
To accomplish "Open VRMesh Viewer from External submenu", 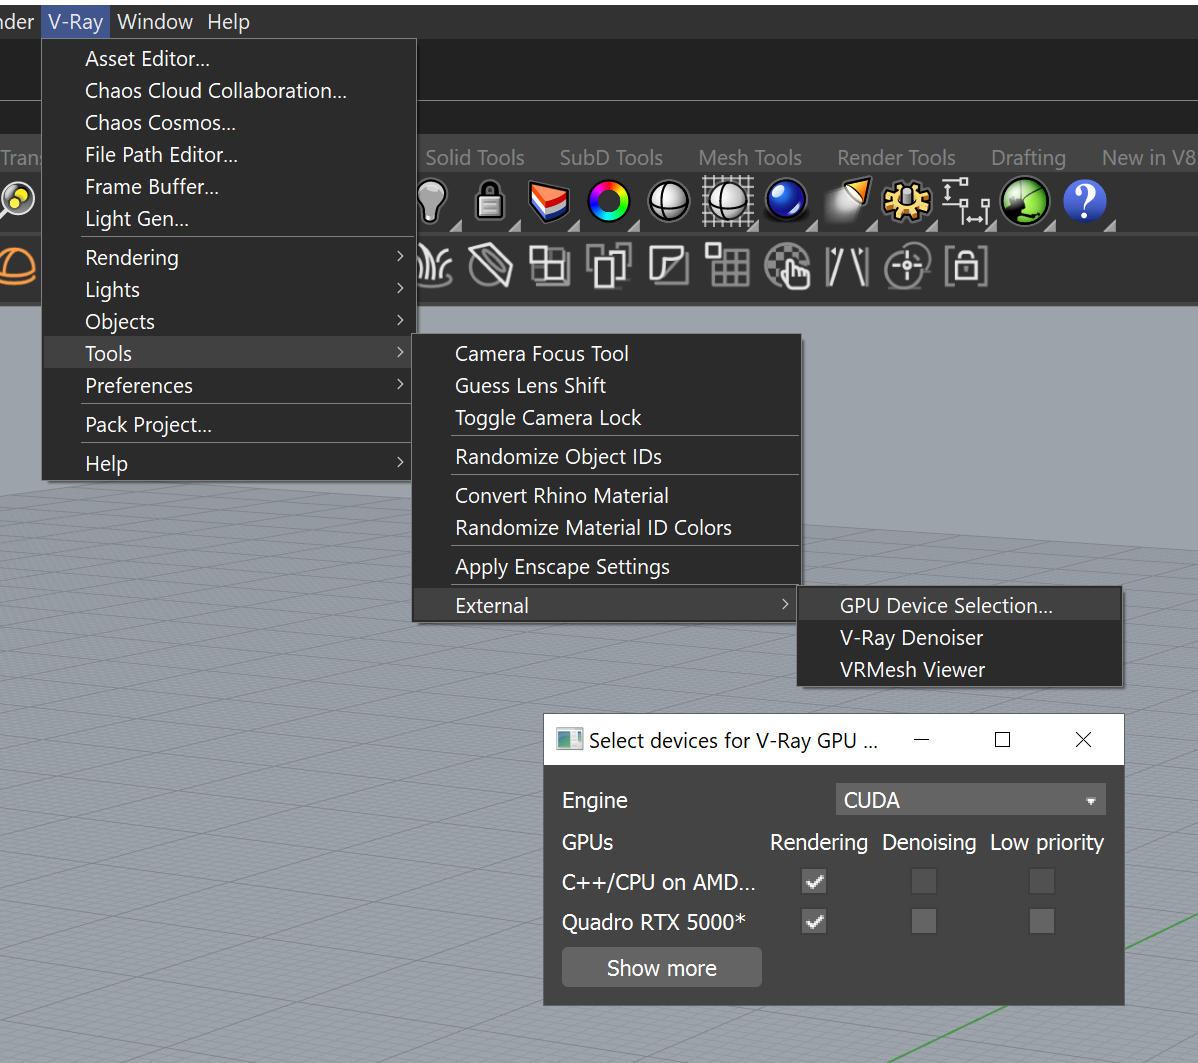I will point(960,669).
